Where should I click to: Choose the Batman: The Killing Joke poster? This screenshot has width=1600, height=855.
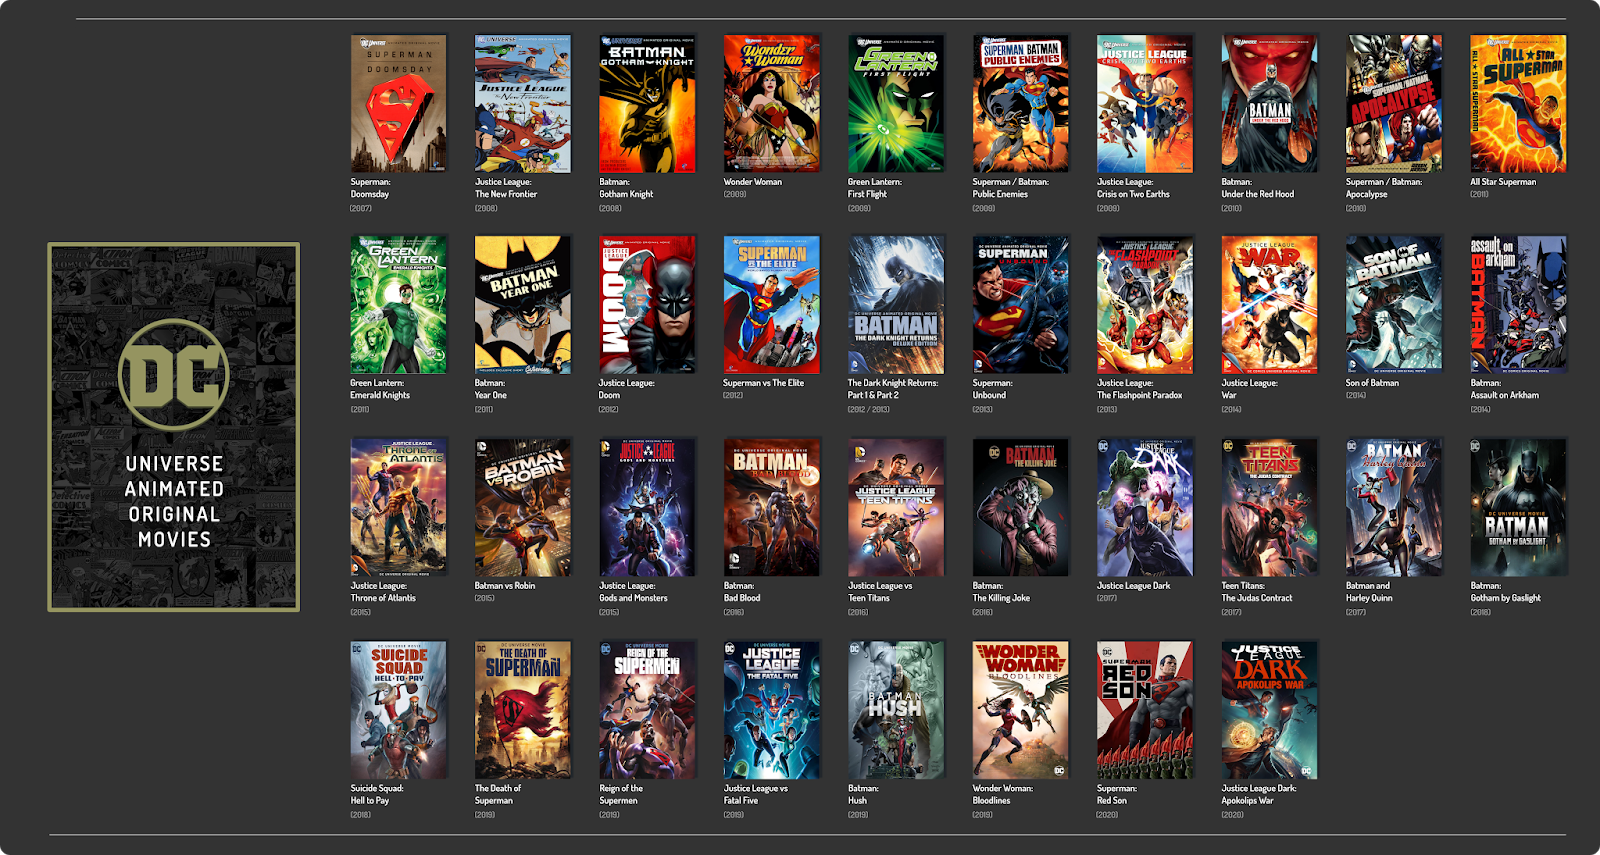tap(1020, 507)
